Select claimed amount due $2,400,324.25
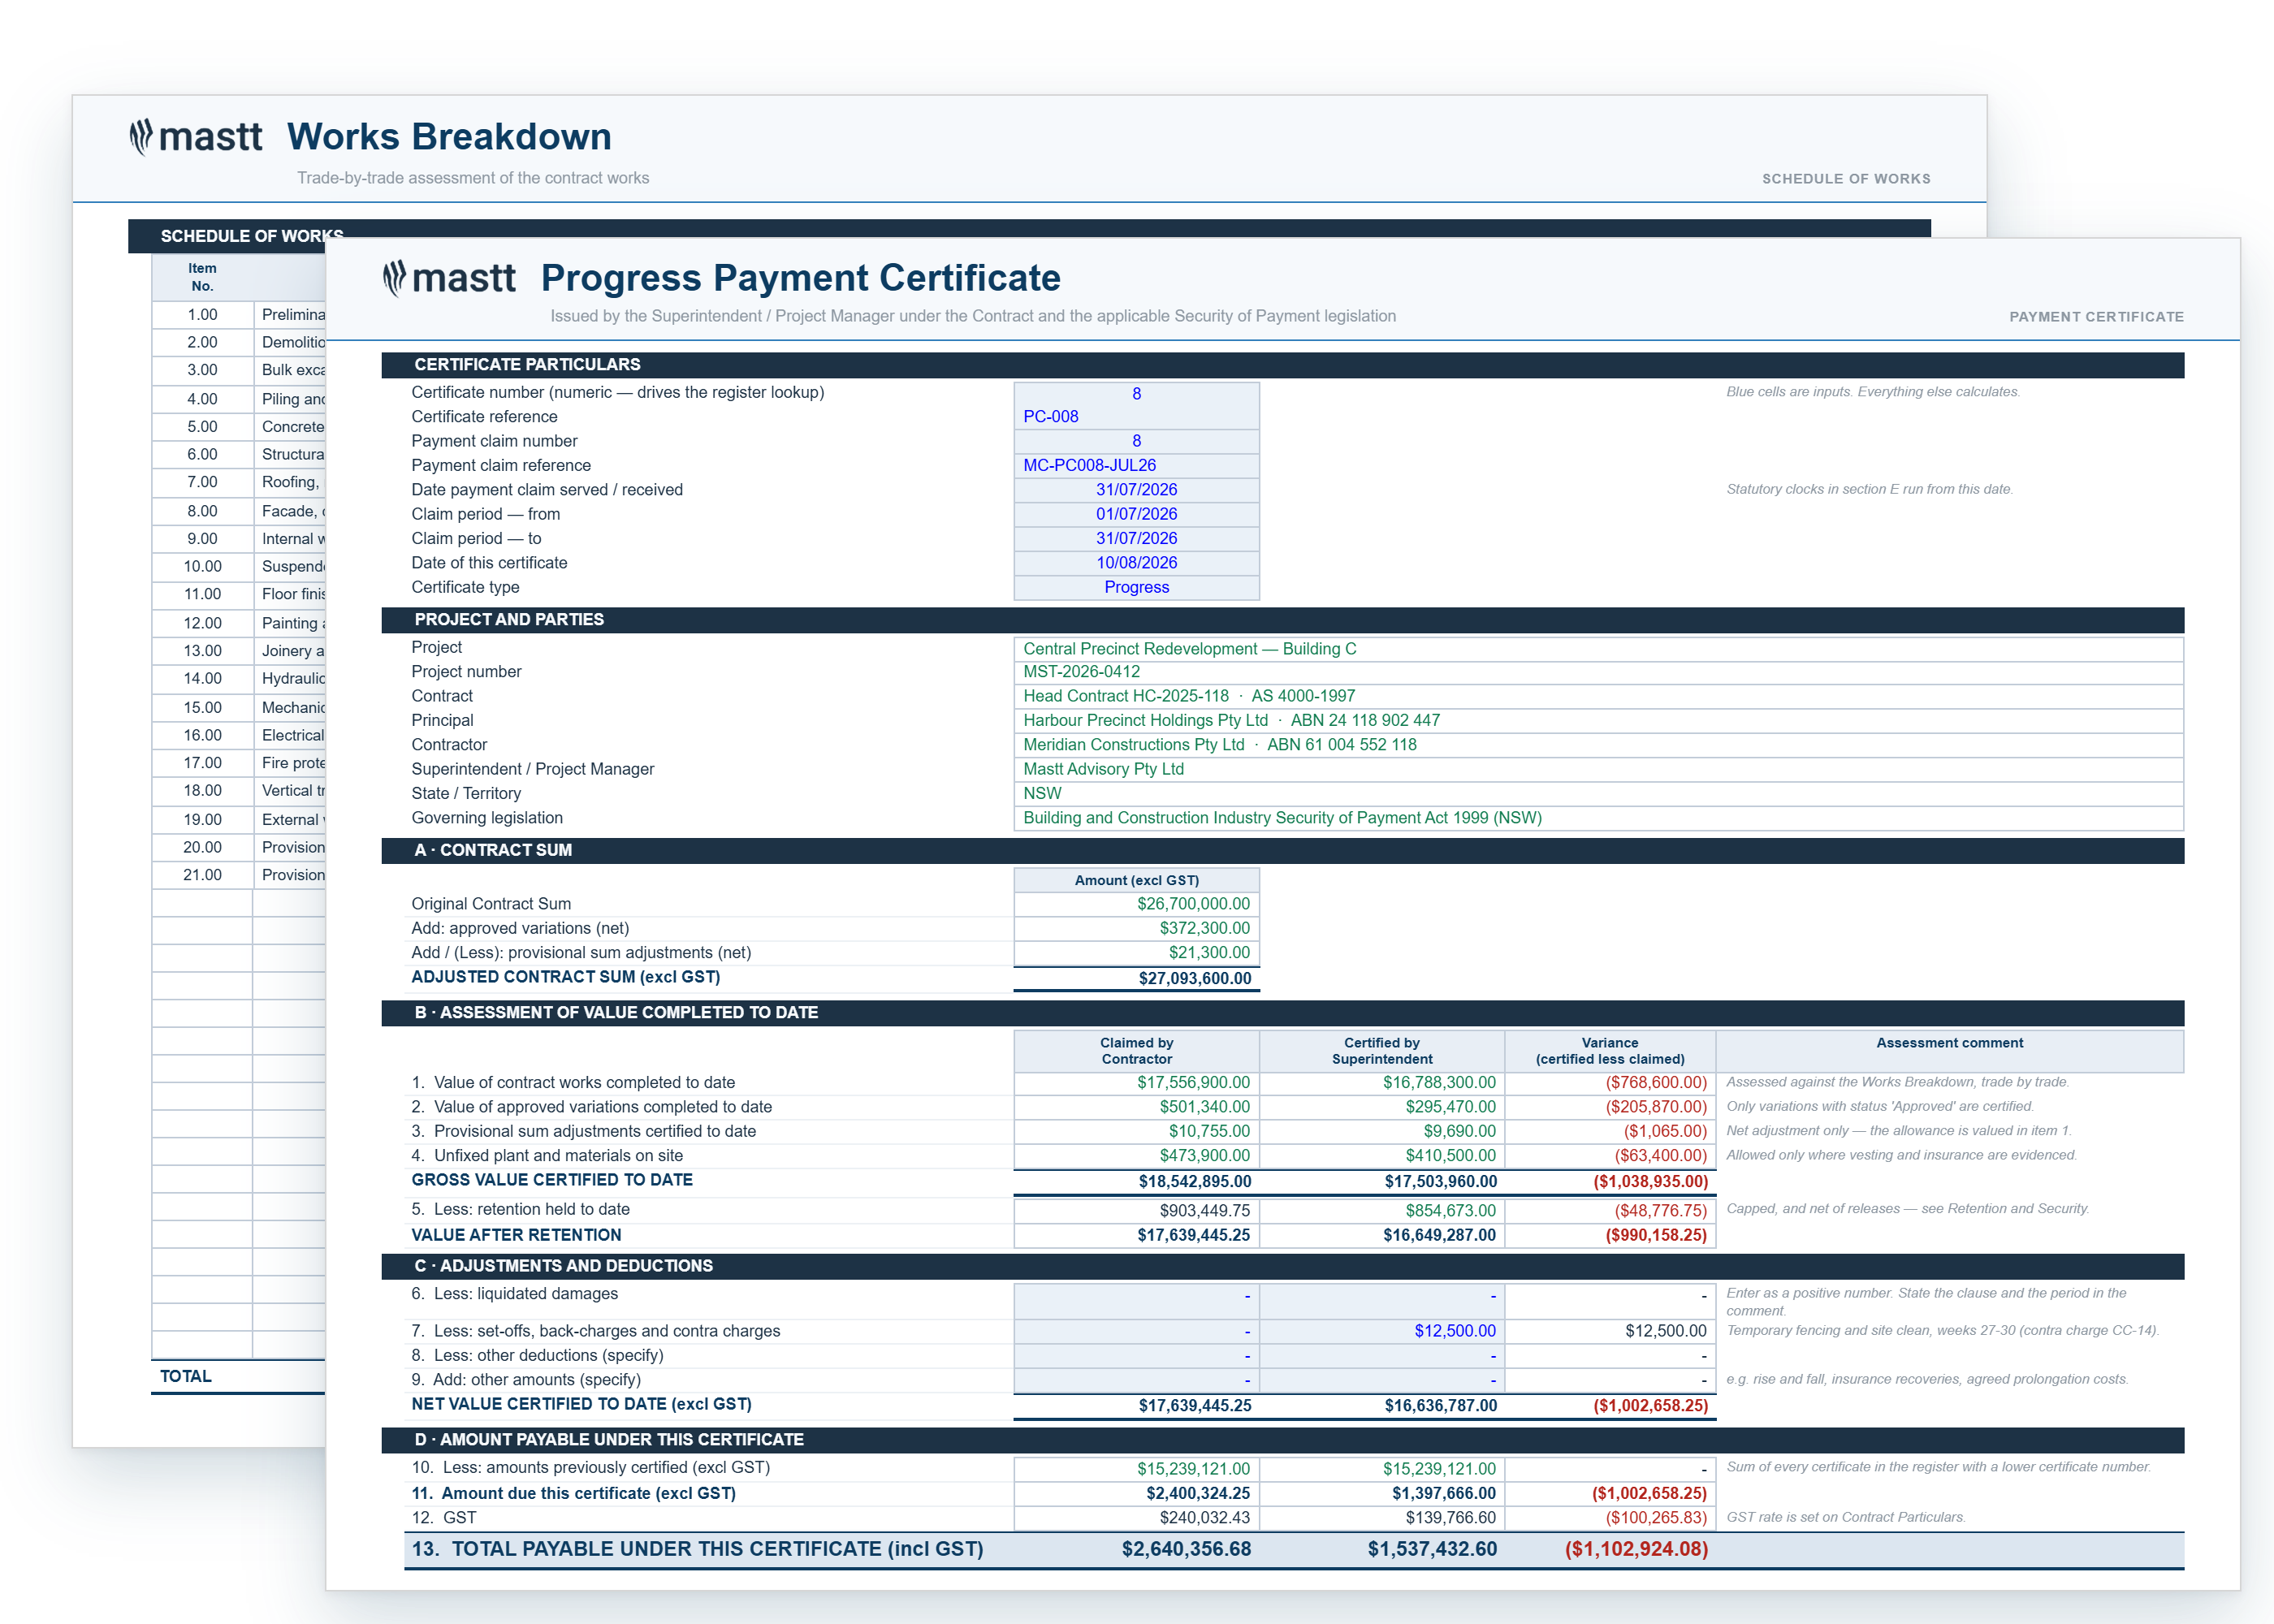 [x=1136, y=1494]
